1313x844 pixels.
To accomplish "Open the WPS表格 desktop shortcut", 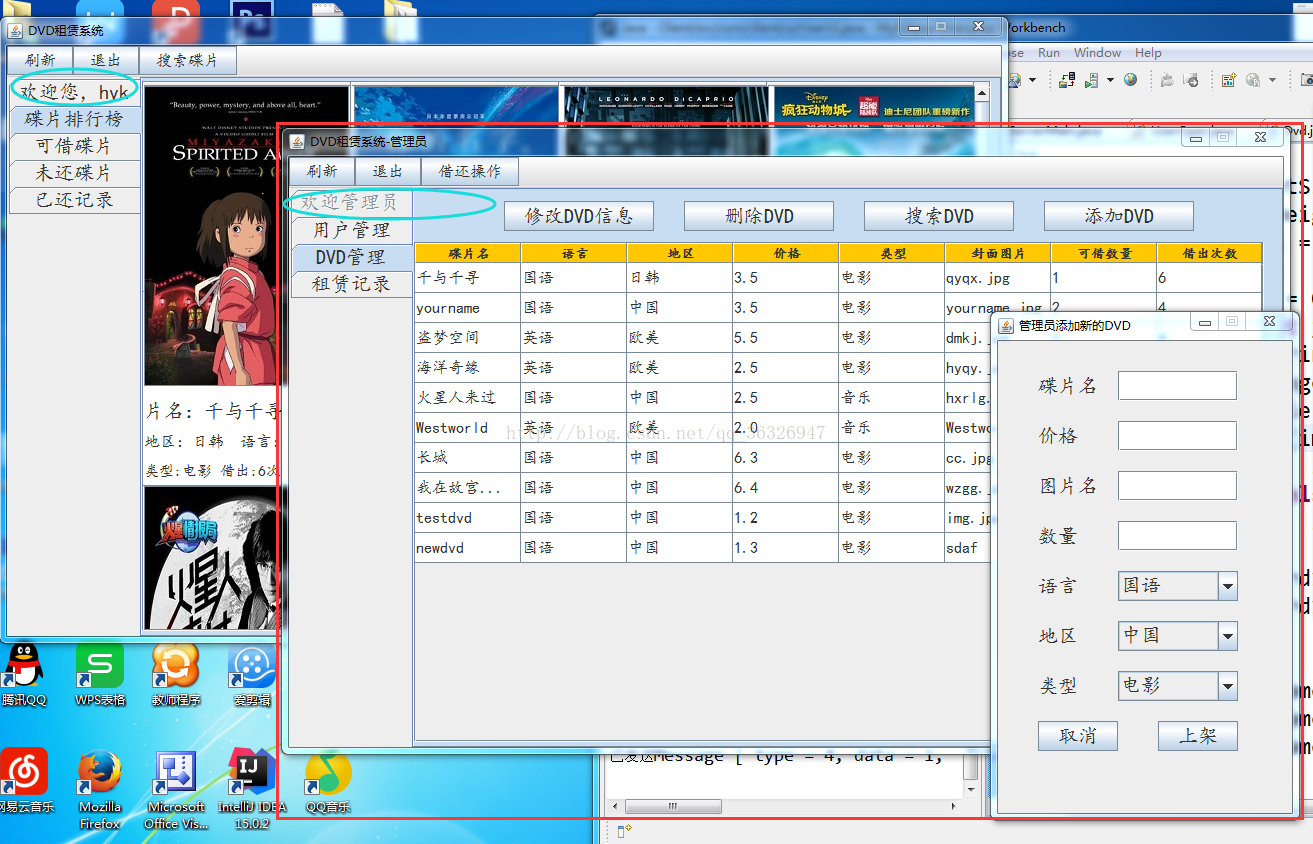I will tap(100, 675).
